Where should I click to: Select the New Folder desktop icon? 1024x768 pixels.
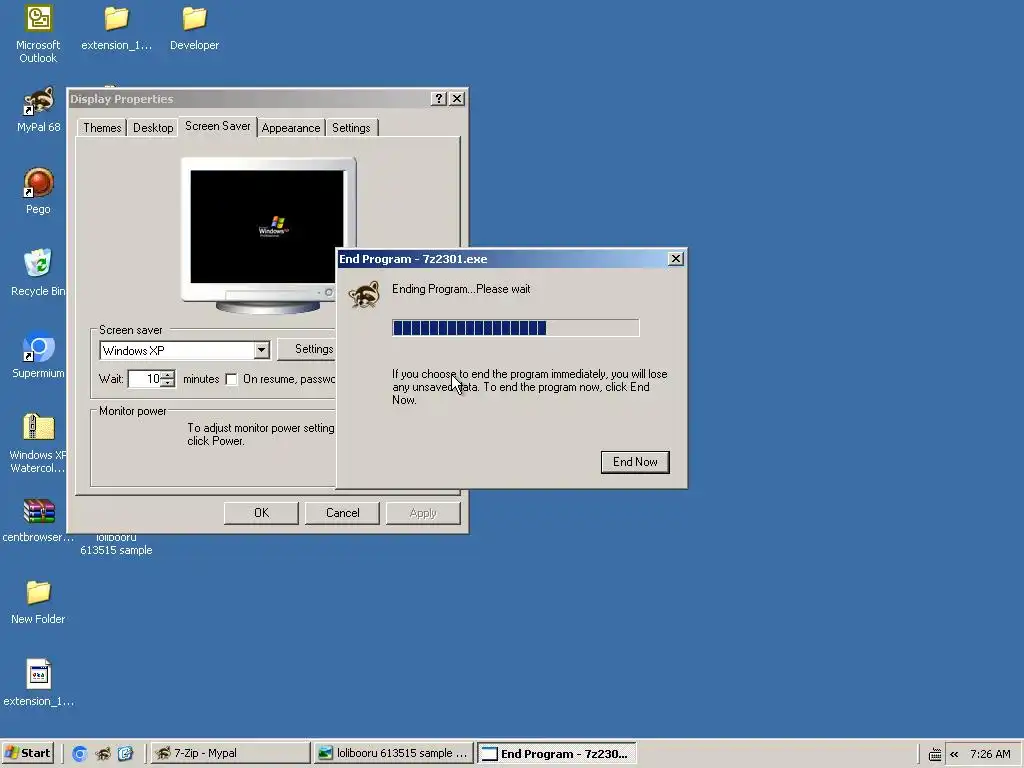[38, 602]
